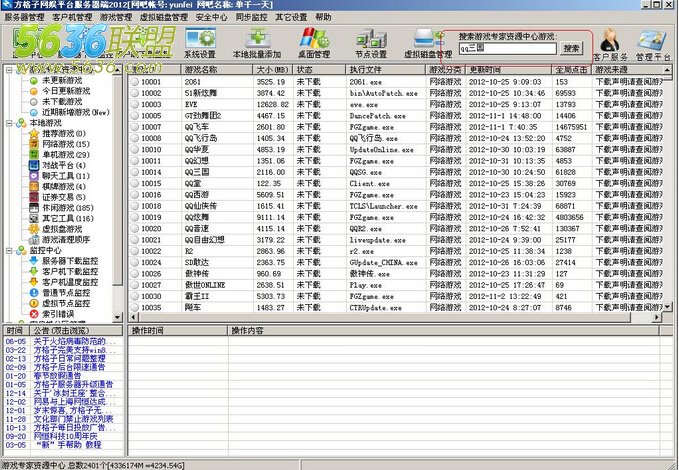Sort by 状态 column header

319,70
